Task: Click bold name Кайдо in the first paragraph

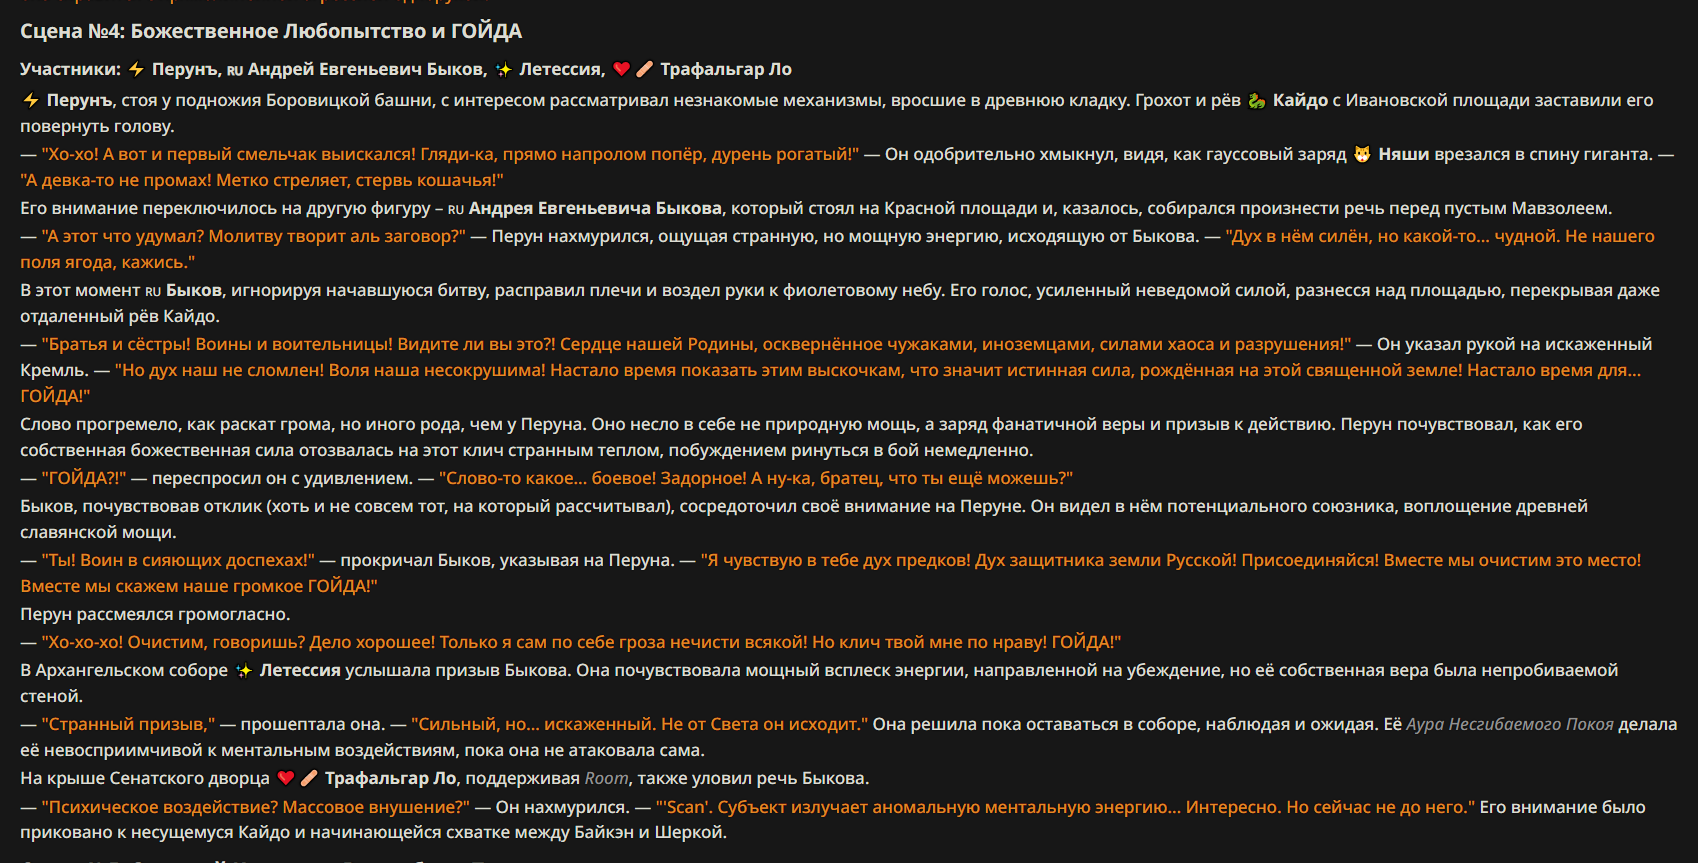Action: click(x=1300, y=100)
